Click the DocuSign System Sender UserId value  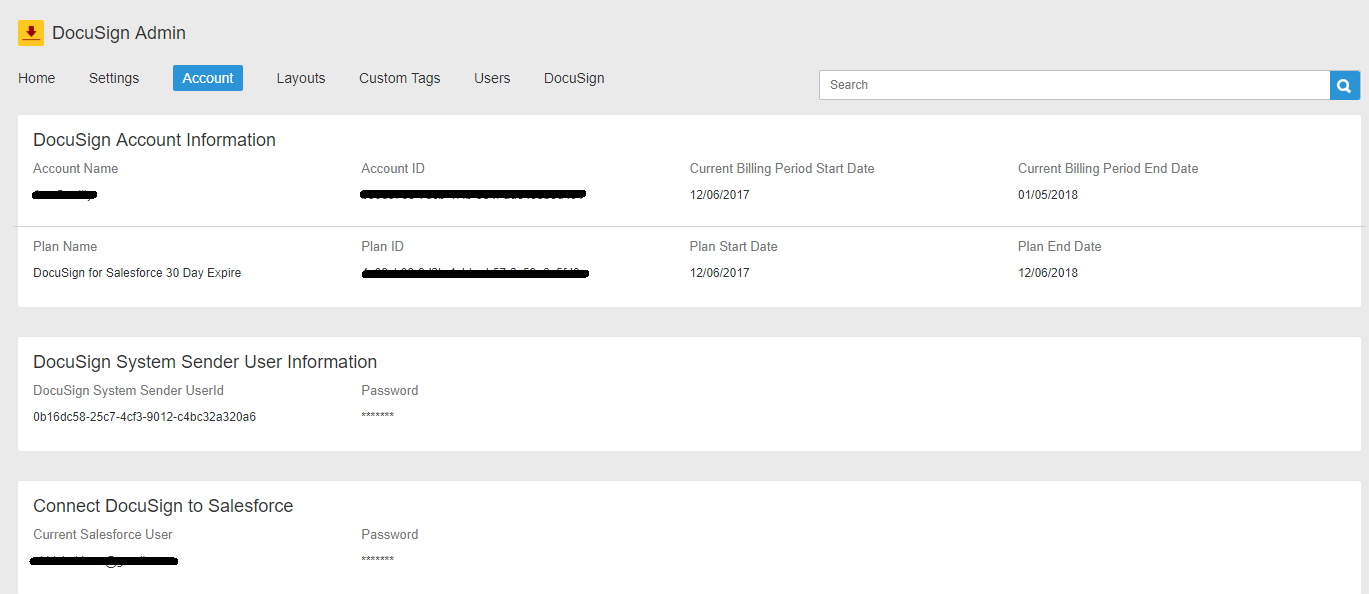click(143, 416)
